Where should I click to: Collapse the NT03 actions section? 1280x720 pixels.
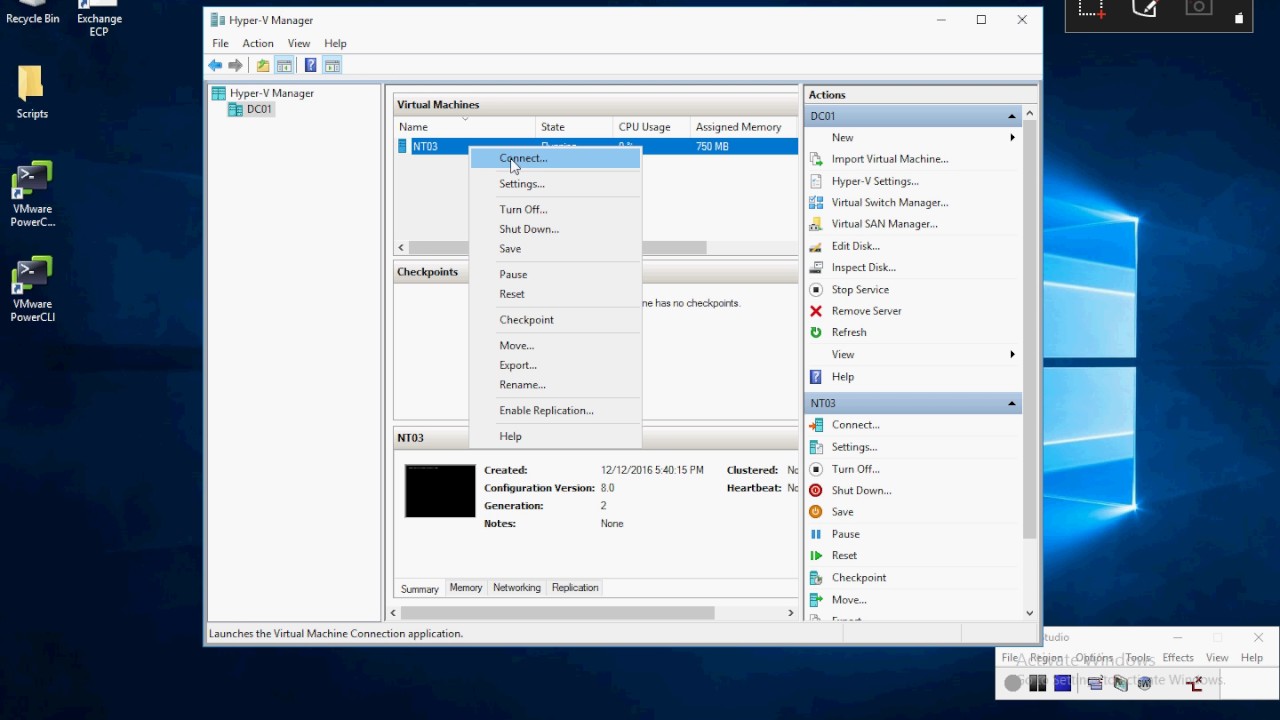pyautogui.click(x=1011, y=404)
